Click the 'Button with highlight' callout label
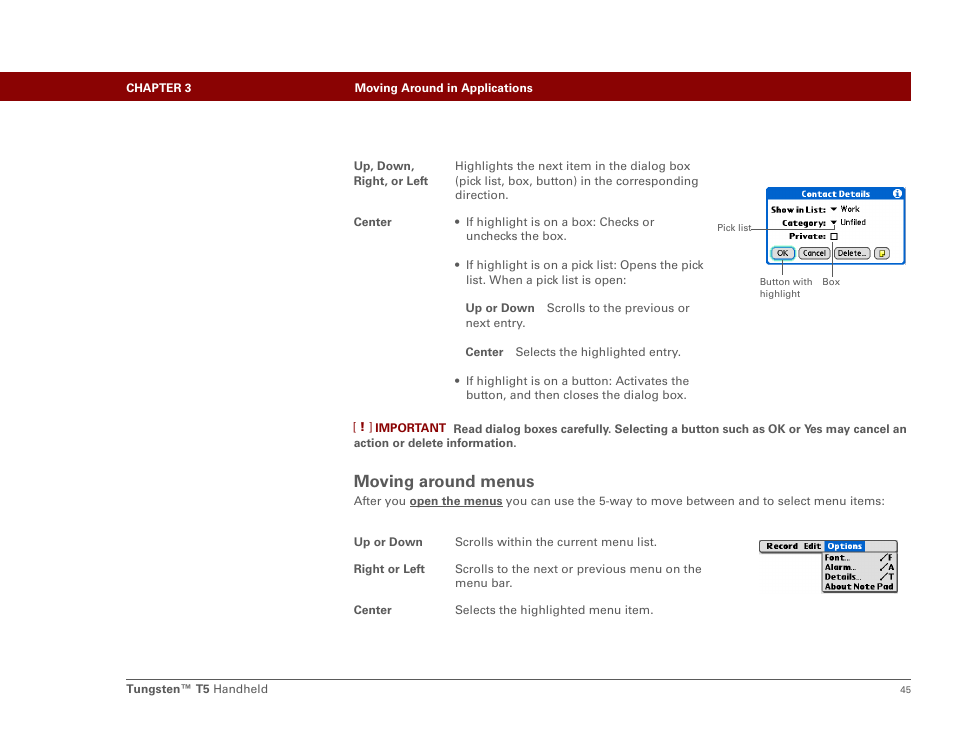954x738 pixels. pyautogui.click(x=785, y=288)
